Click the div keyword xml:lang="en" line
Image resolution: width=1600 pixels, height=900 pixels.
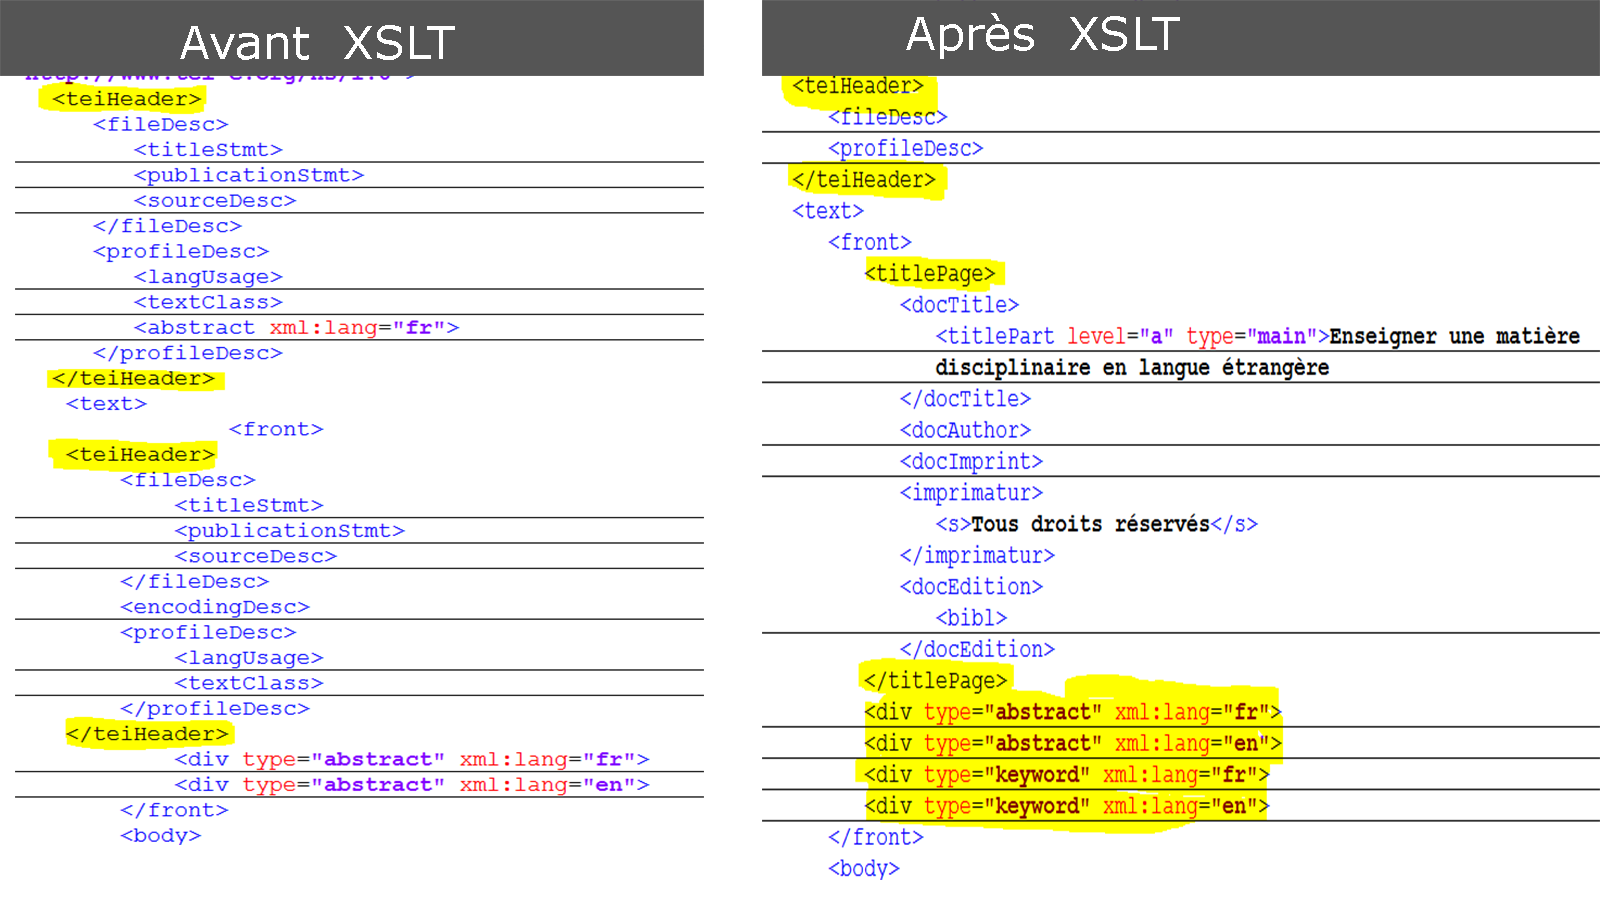[x=1066, y=806]
